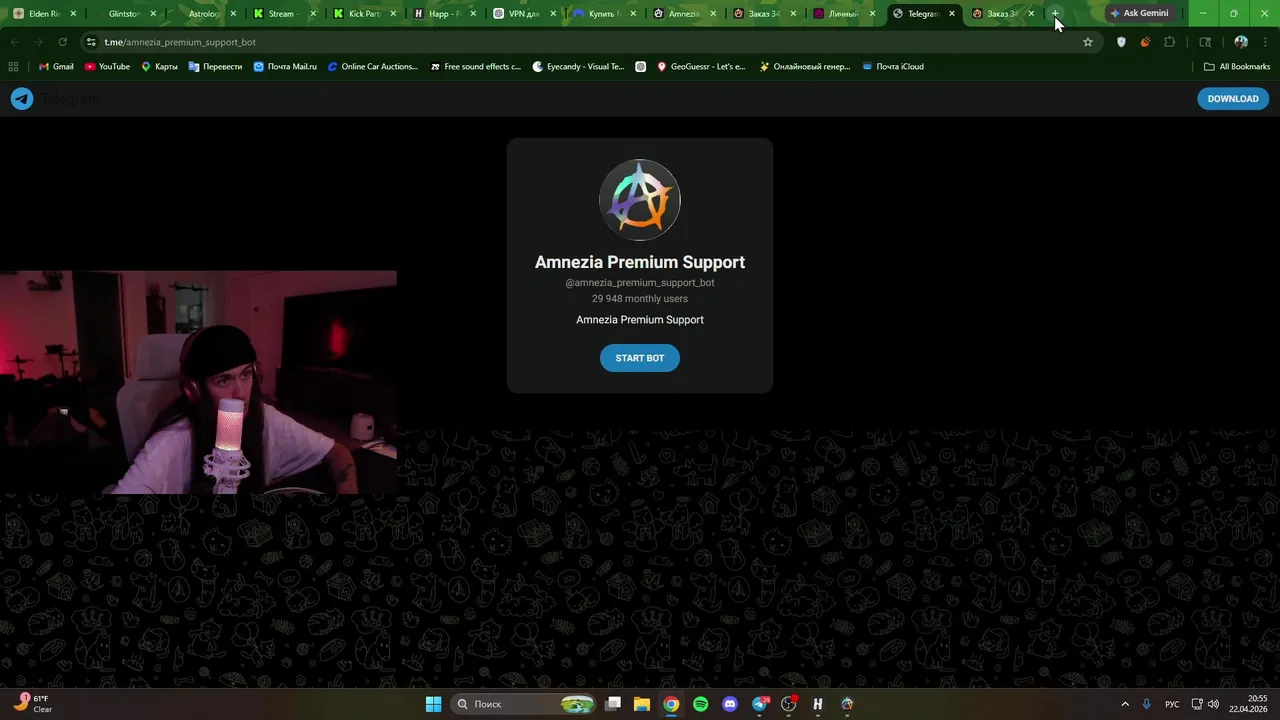Image resolution: width=1280 pixels, height=720 pixels.
Task: Open the Перевести bookmark
Action: pyautogui.click(x=215, y=66)
